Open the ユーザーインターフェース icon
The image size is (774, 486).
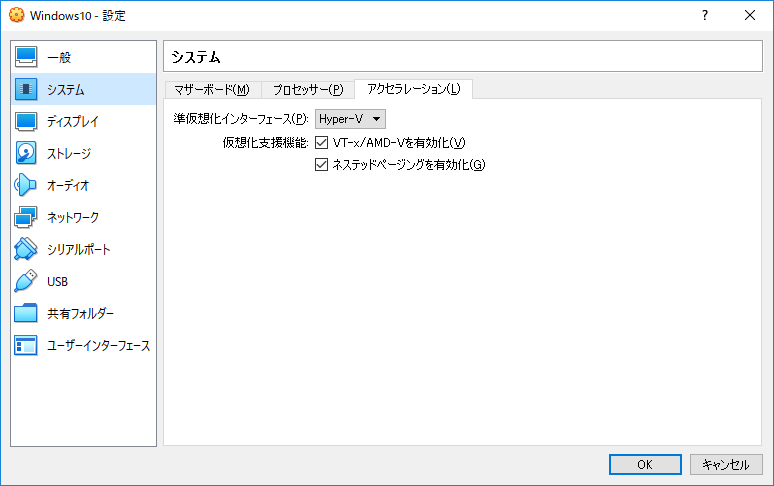coord(26,345)
